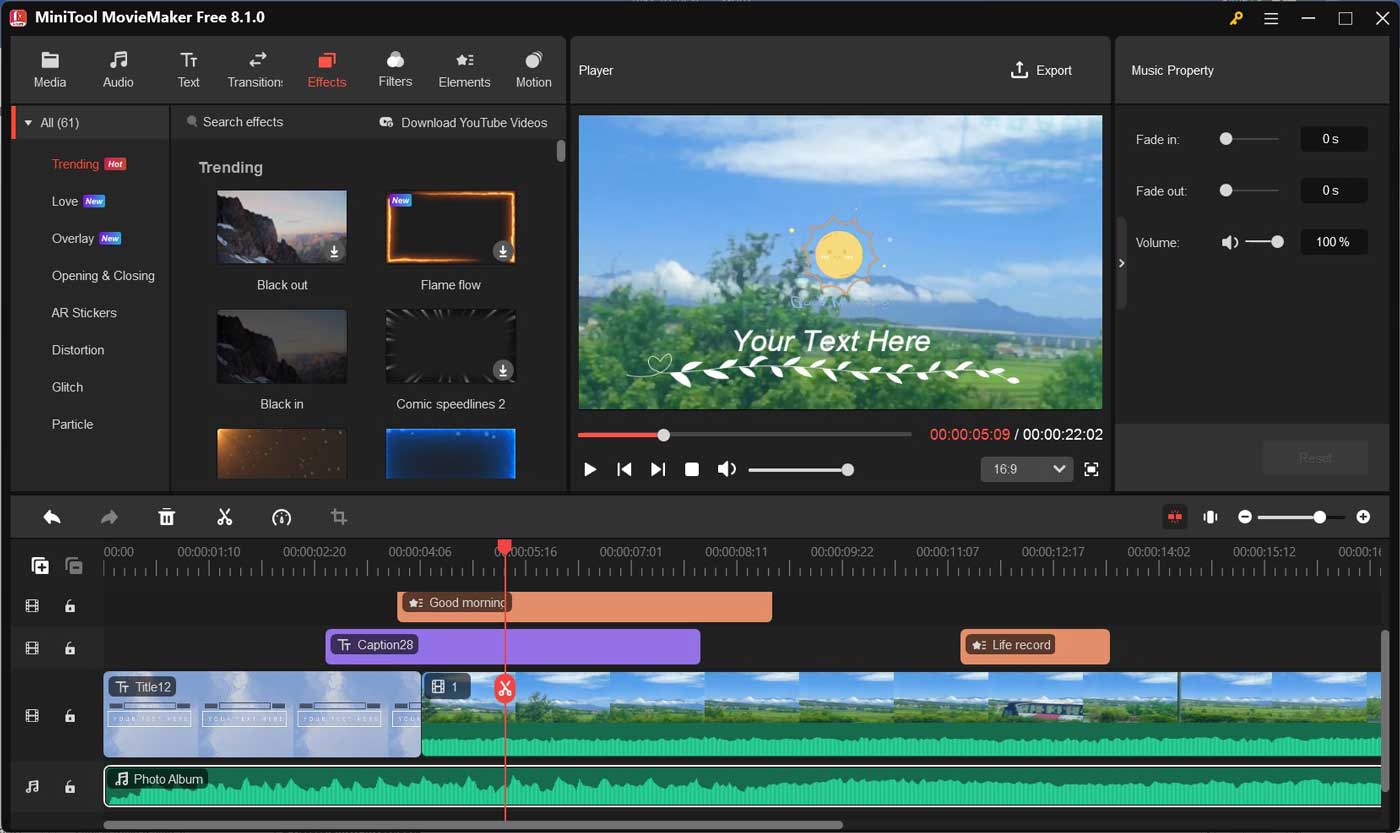Screen dimensions: 1400x833
Task: Select the Caption28 clip on timeline
Action: click(513, 646)
